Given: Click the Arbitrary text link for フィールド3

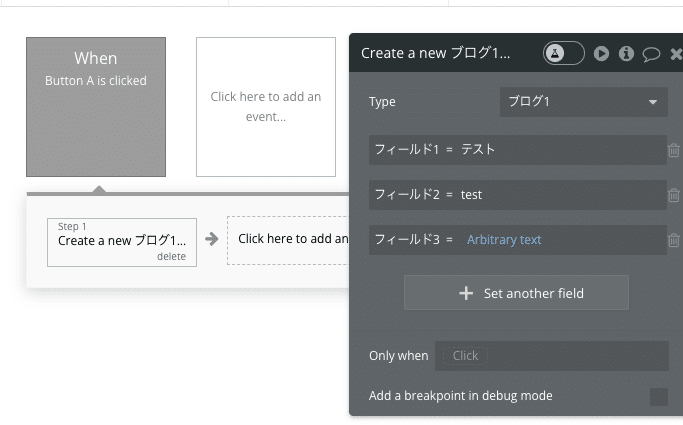Looking at the screenshot, I should pyautogui.click(x=504, y=240).
